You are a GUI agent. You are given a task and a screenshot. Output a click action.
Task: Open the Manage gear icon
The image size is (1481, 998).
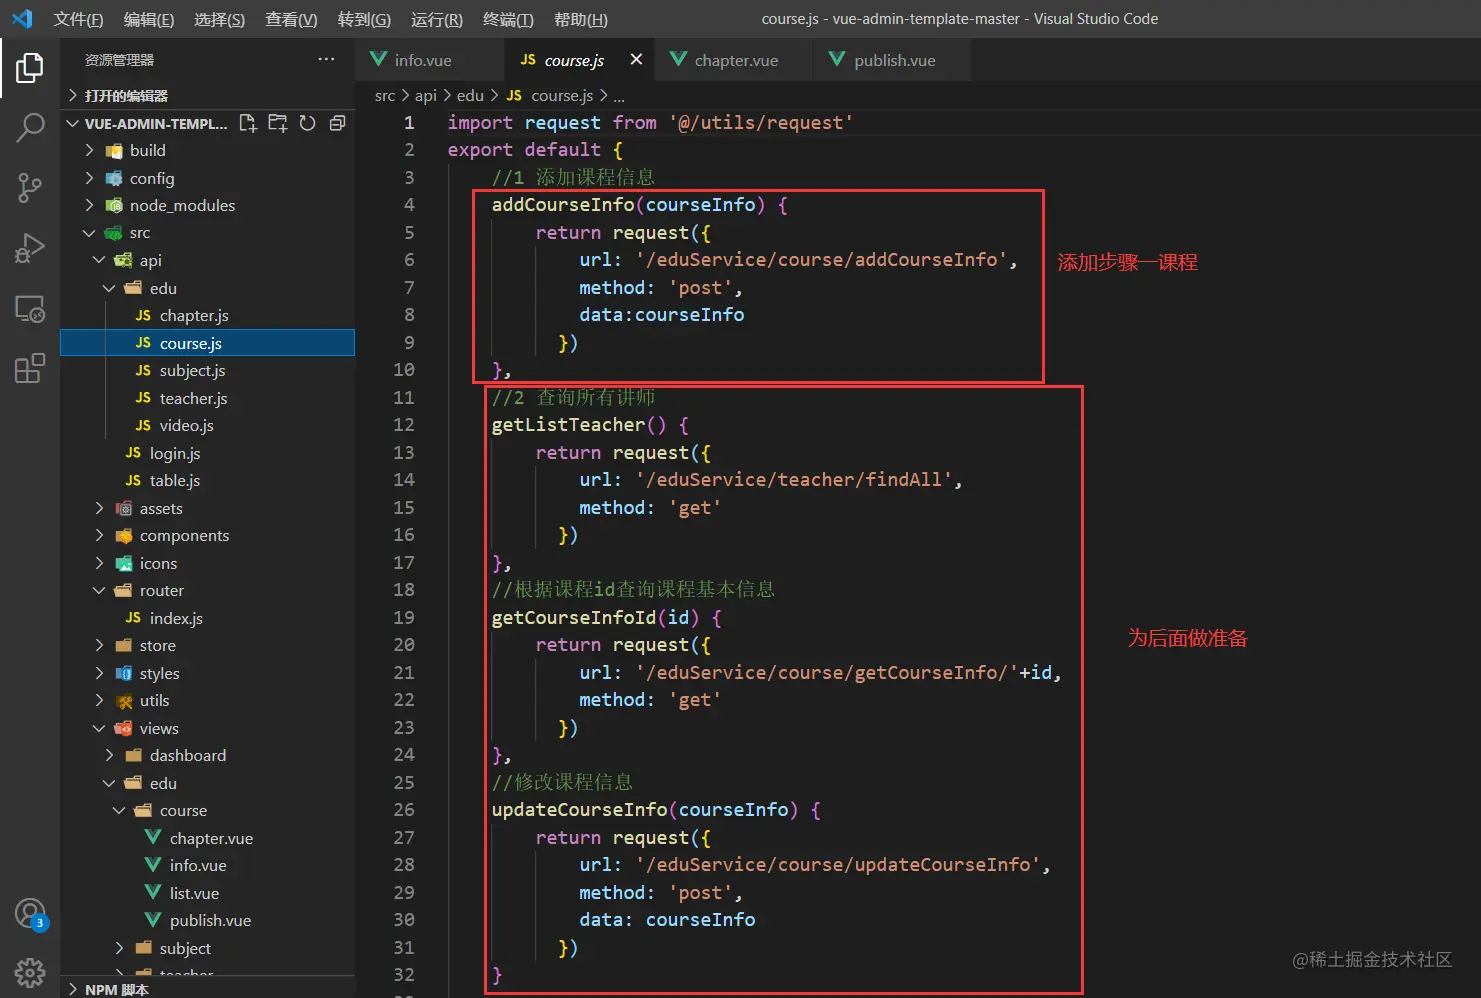click(x=30, y=972)
